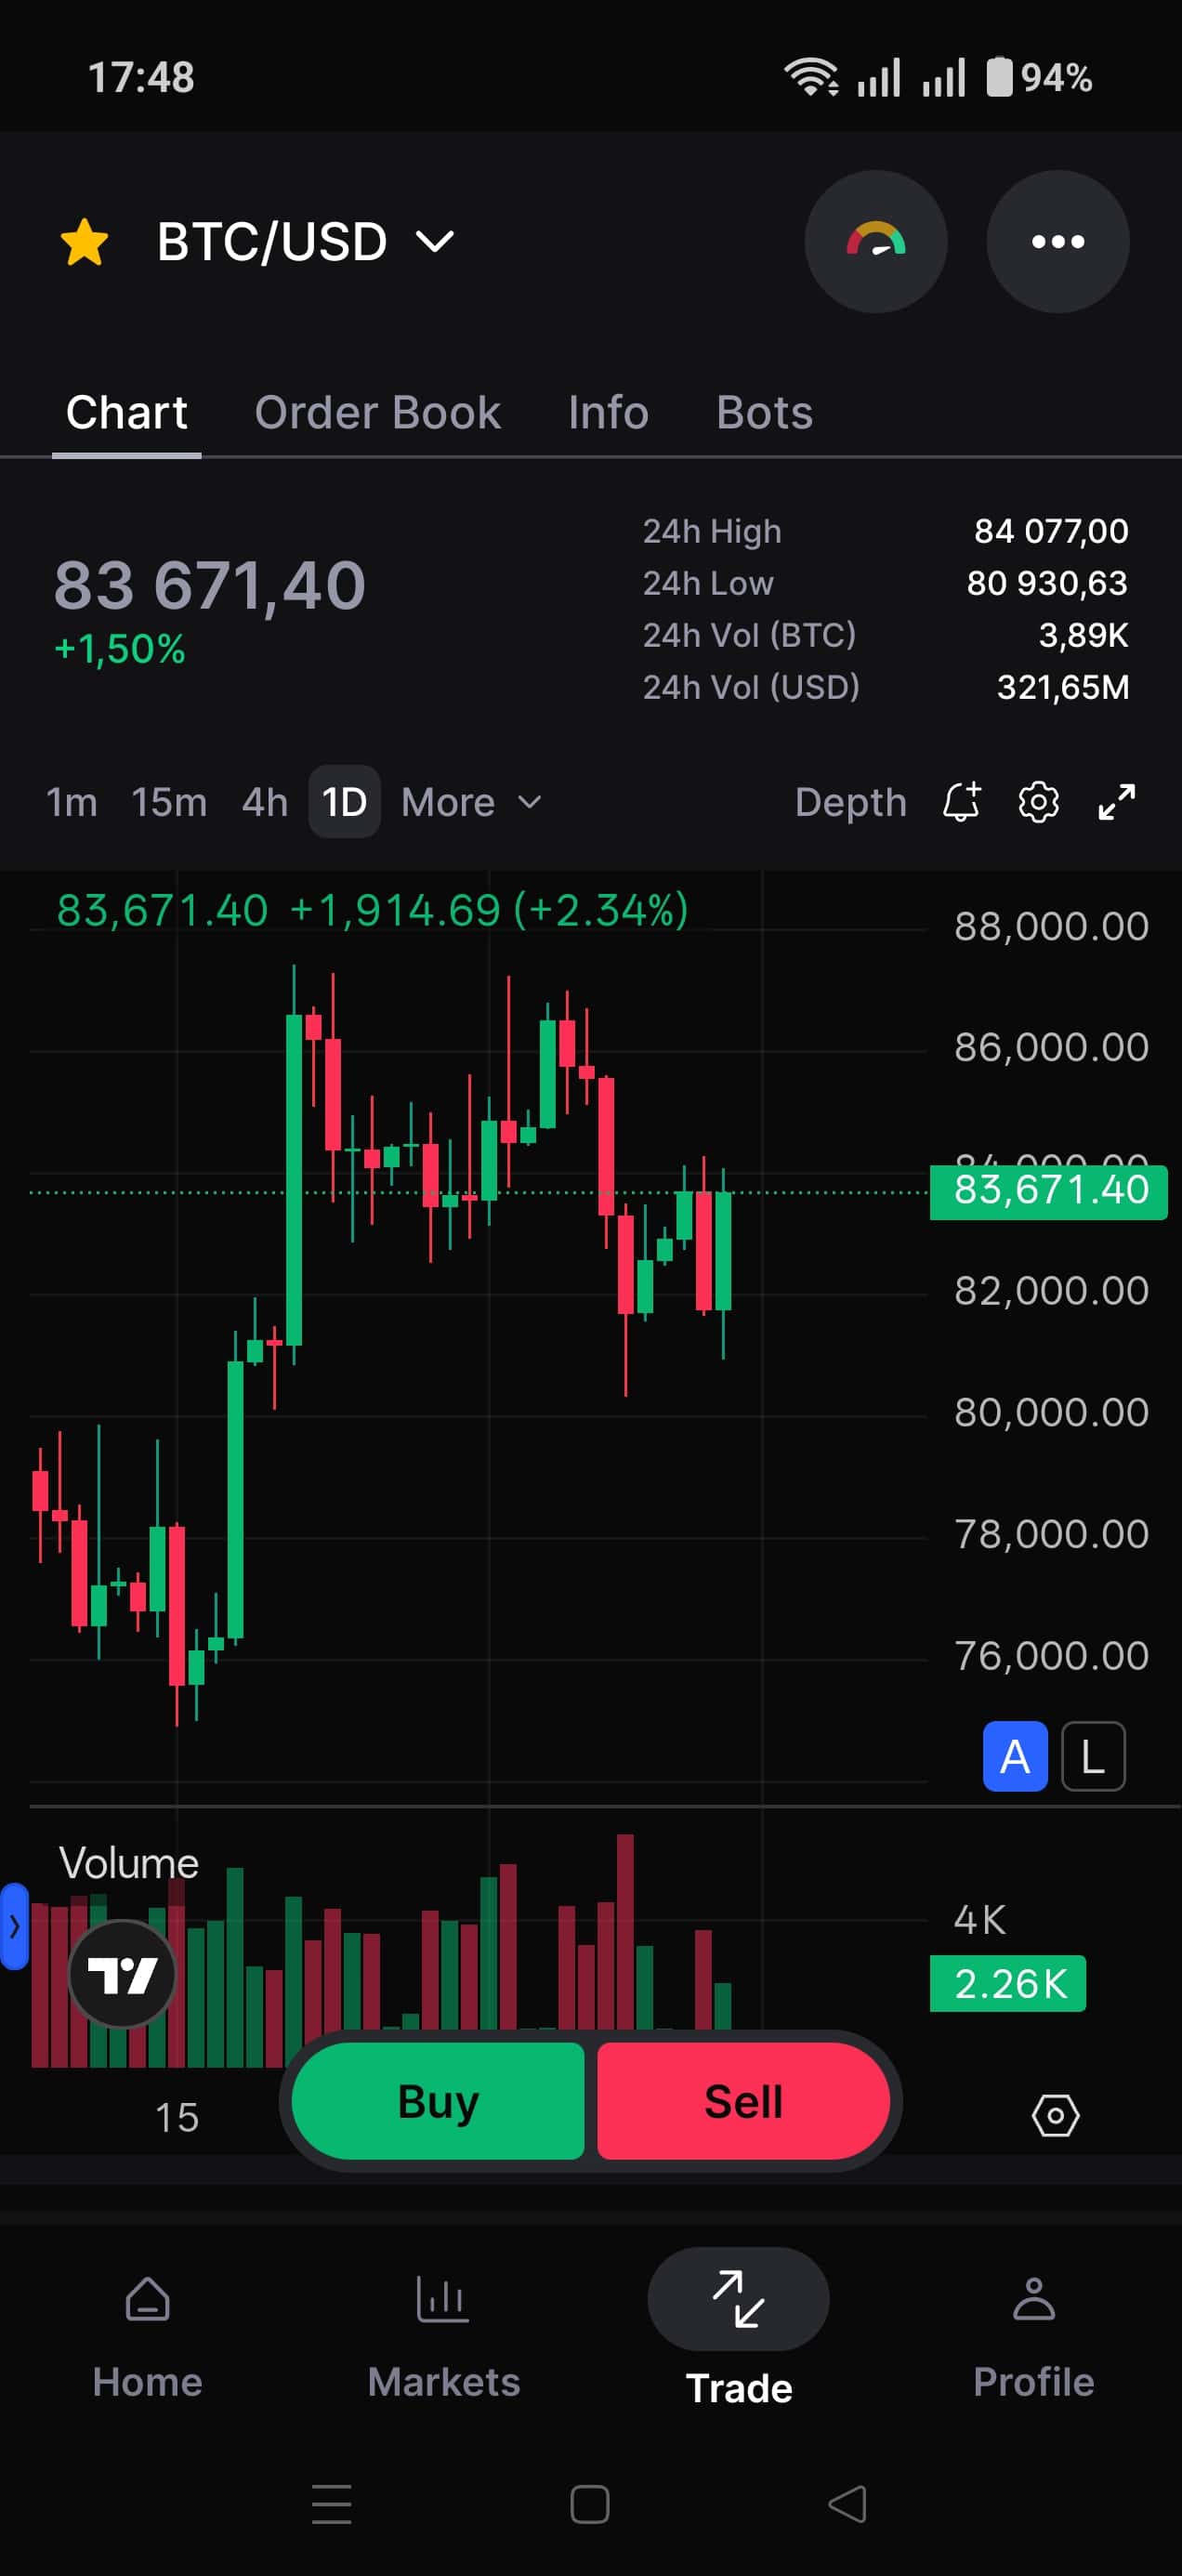Select the 4h timeframe
Screen dimensions: 1182x2576
[264, 802]
